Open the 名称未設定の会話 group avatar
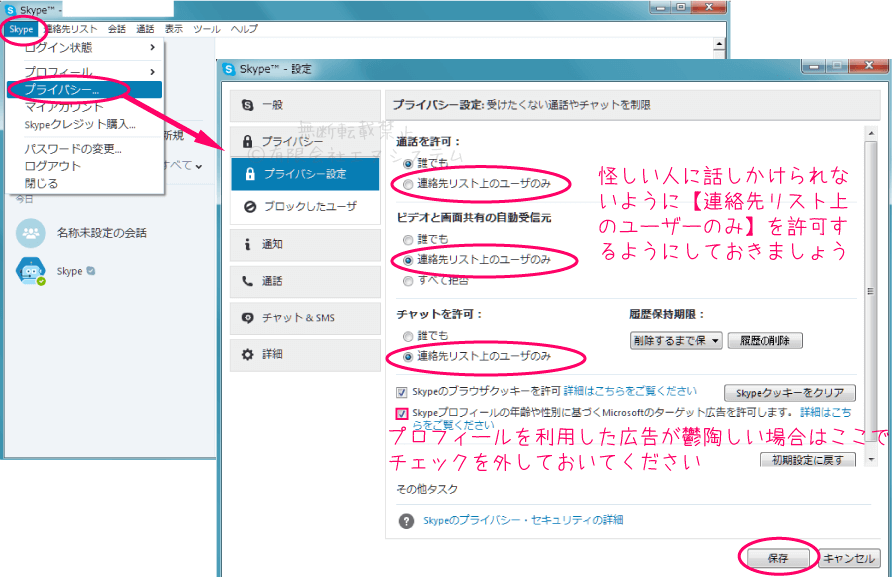The height and width of the screenshot is (577, 892). [31, 233]
